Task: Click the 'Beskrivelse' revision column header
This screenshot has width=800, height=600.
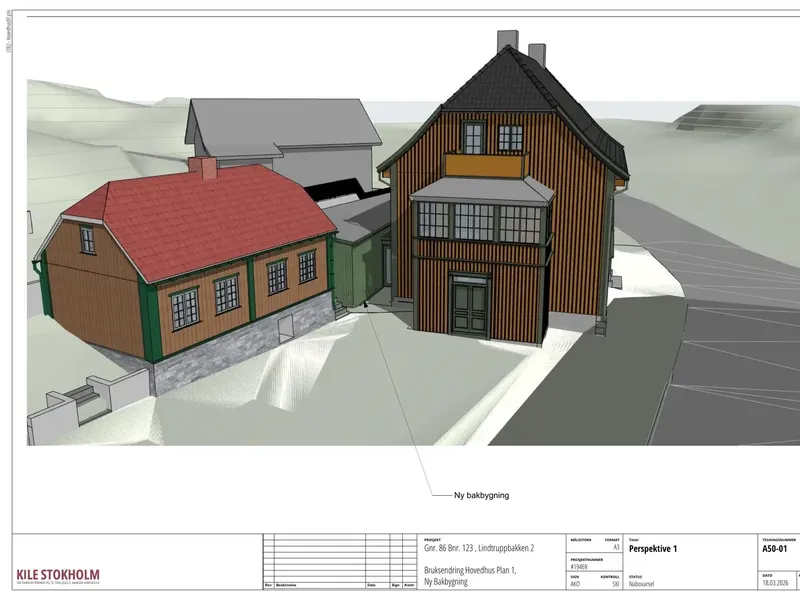Action: [286, 586]
